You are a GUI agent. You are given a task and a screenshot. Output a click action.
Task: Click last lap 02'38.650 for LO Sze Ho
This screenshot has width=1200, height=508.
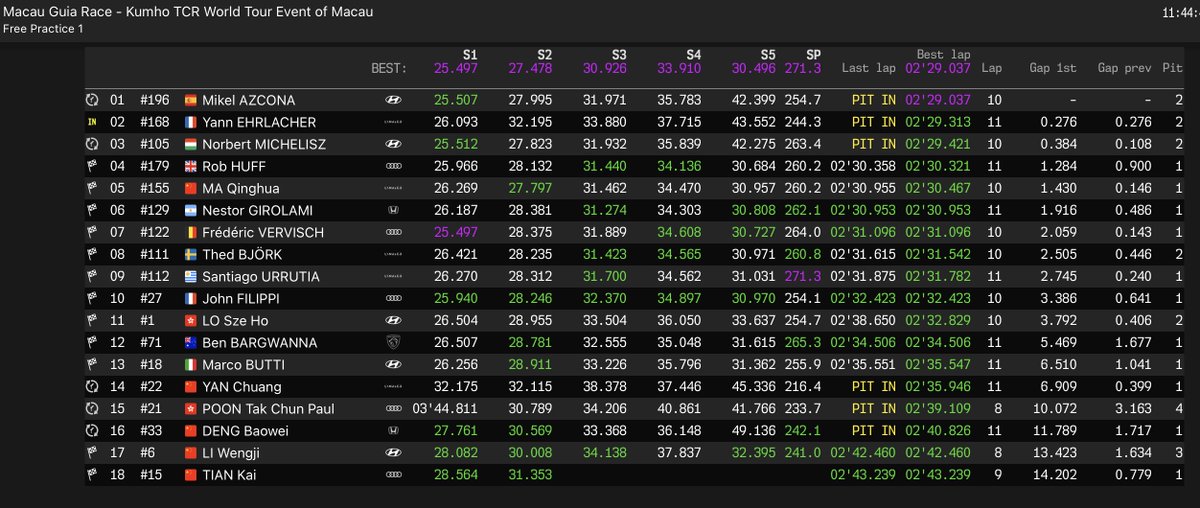(864, 321)
